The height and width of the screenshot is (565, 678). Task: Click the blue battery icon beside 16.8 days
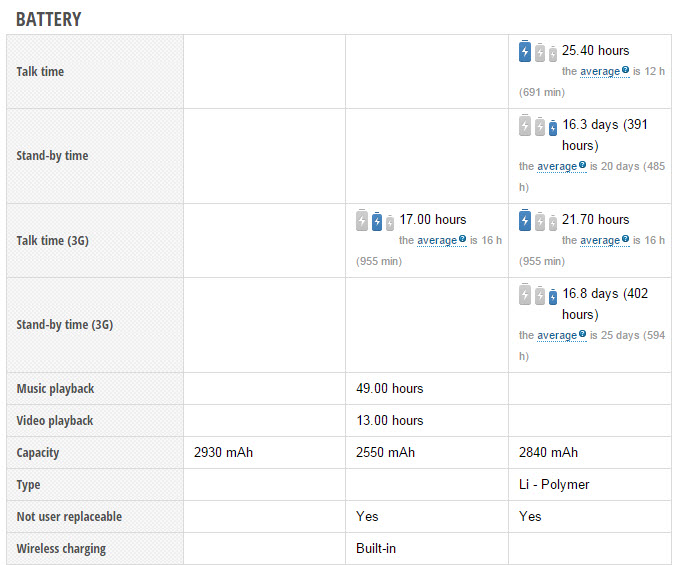[x=553, y=297]
